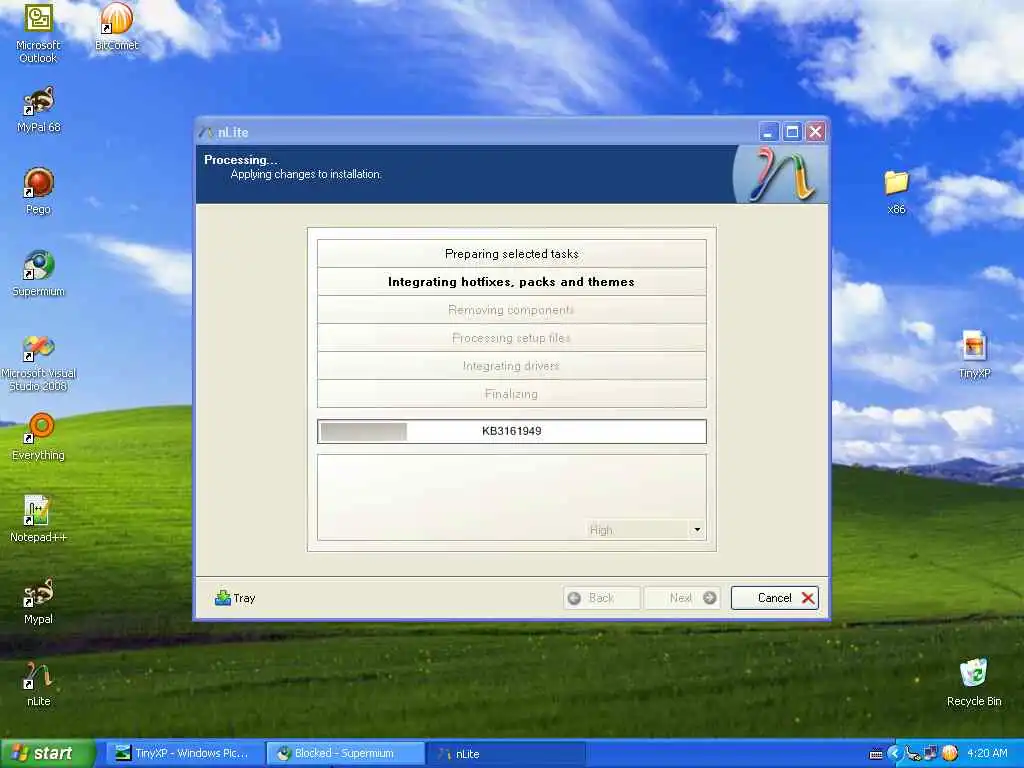Click the Start button

(x=47, y=753)
